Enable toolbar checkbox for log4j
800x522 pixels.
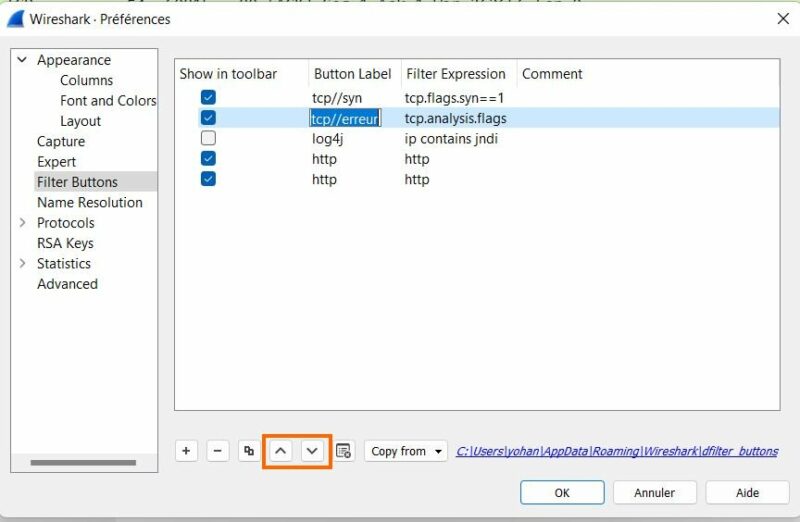tap(208, 138)
